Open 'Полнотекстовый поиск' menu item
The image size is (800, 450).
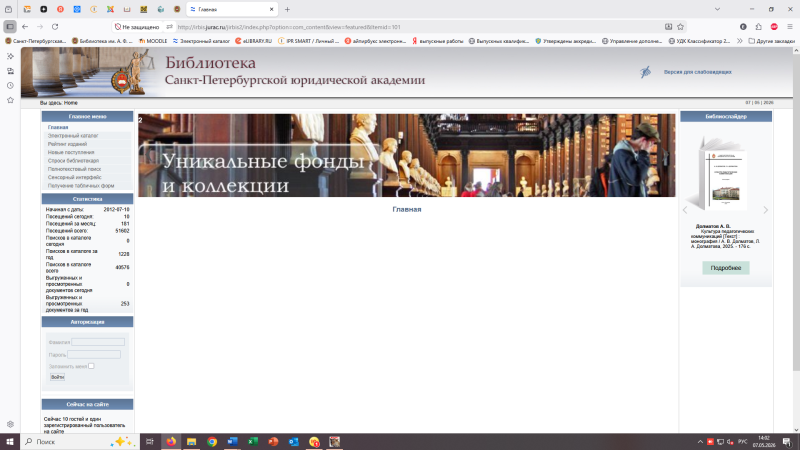[x=74, y=169]
